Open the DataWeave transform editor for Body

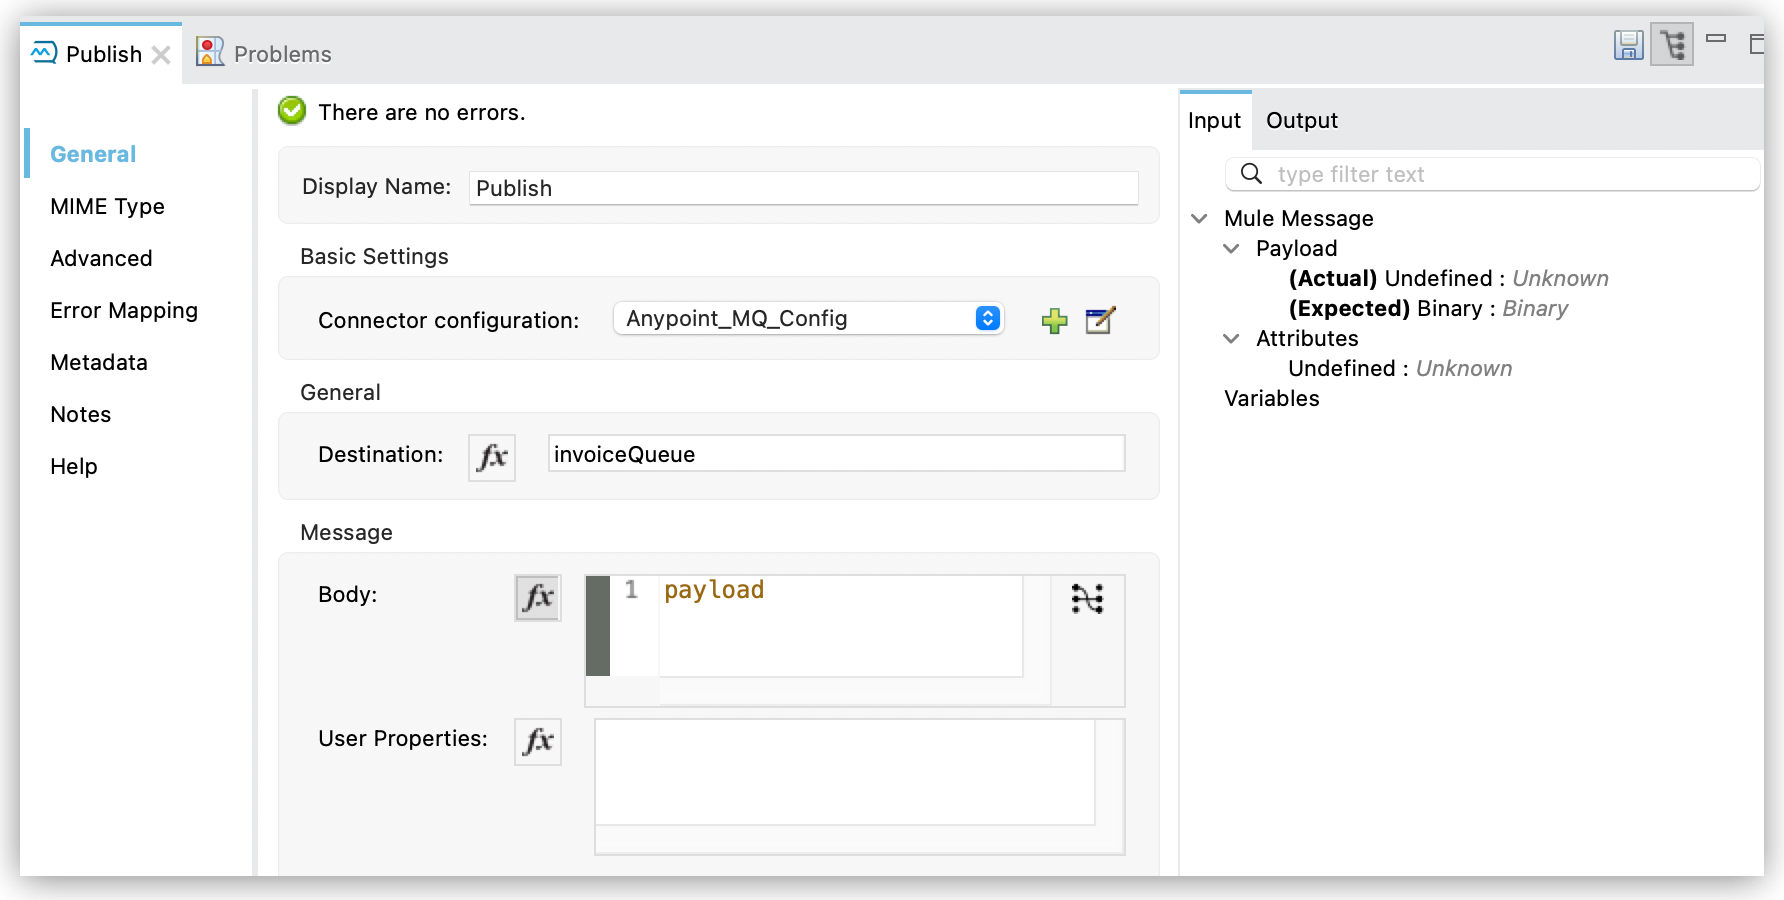[x=1087, y=598]
